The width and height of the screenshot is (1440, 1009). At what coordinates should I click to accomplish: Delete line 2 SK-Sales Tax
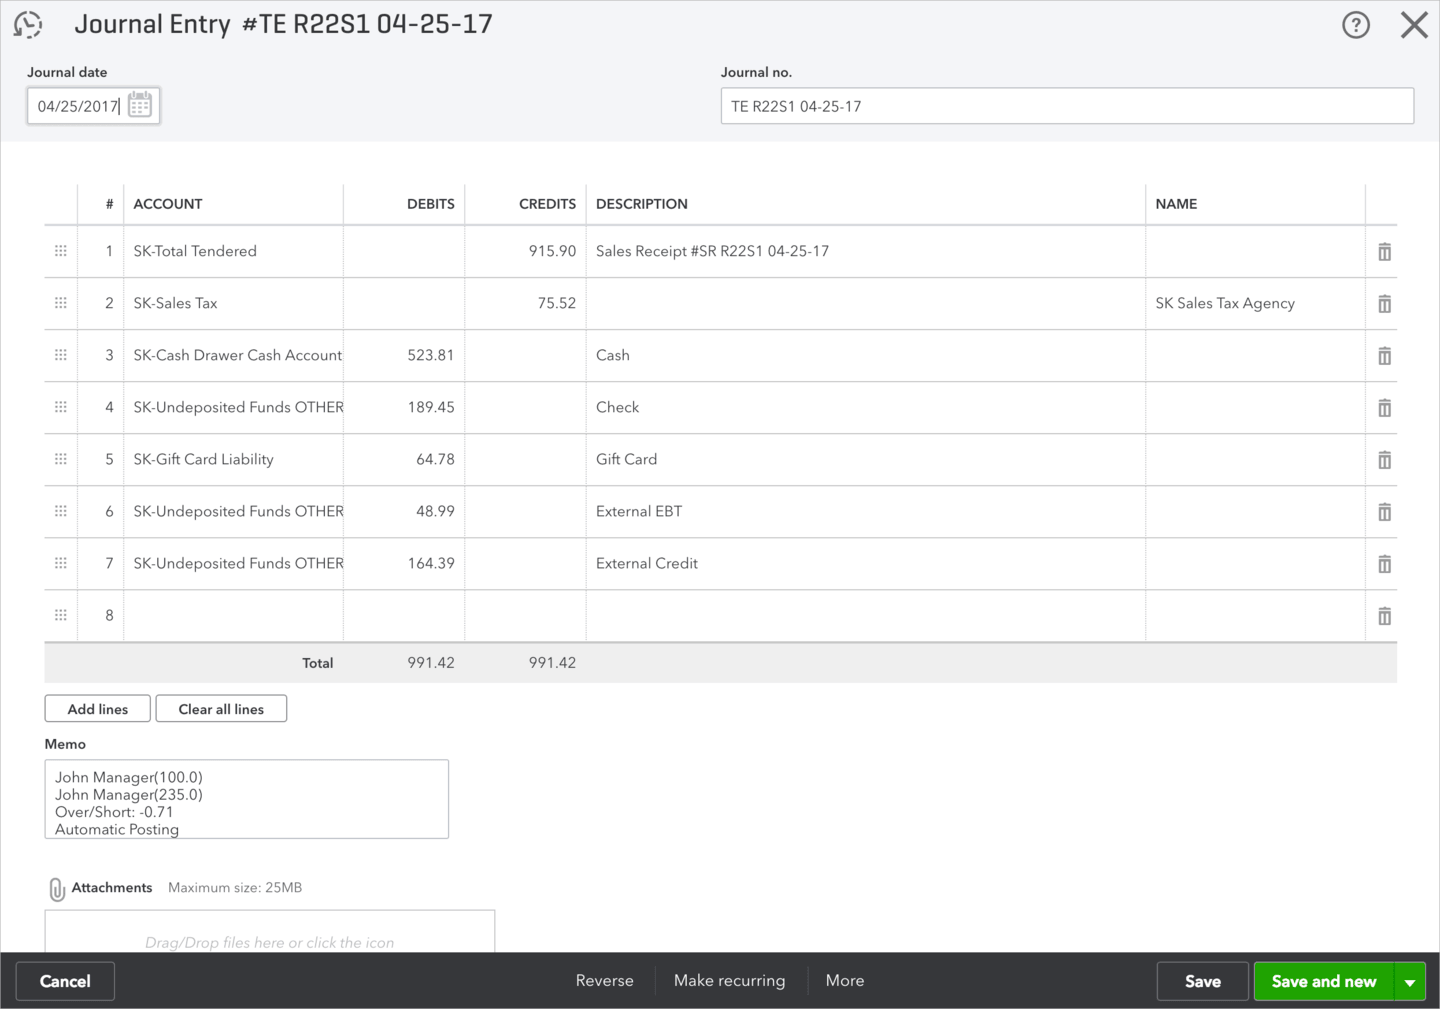click(x=1384, y=304)
